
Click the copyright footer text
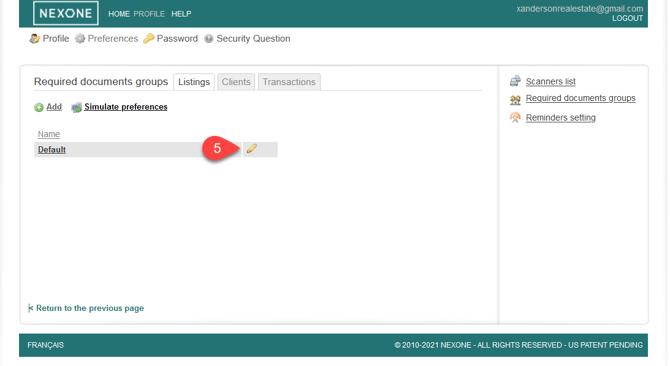[x=518, y=345]
